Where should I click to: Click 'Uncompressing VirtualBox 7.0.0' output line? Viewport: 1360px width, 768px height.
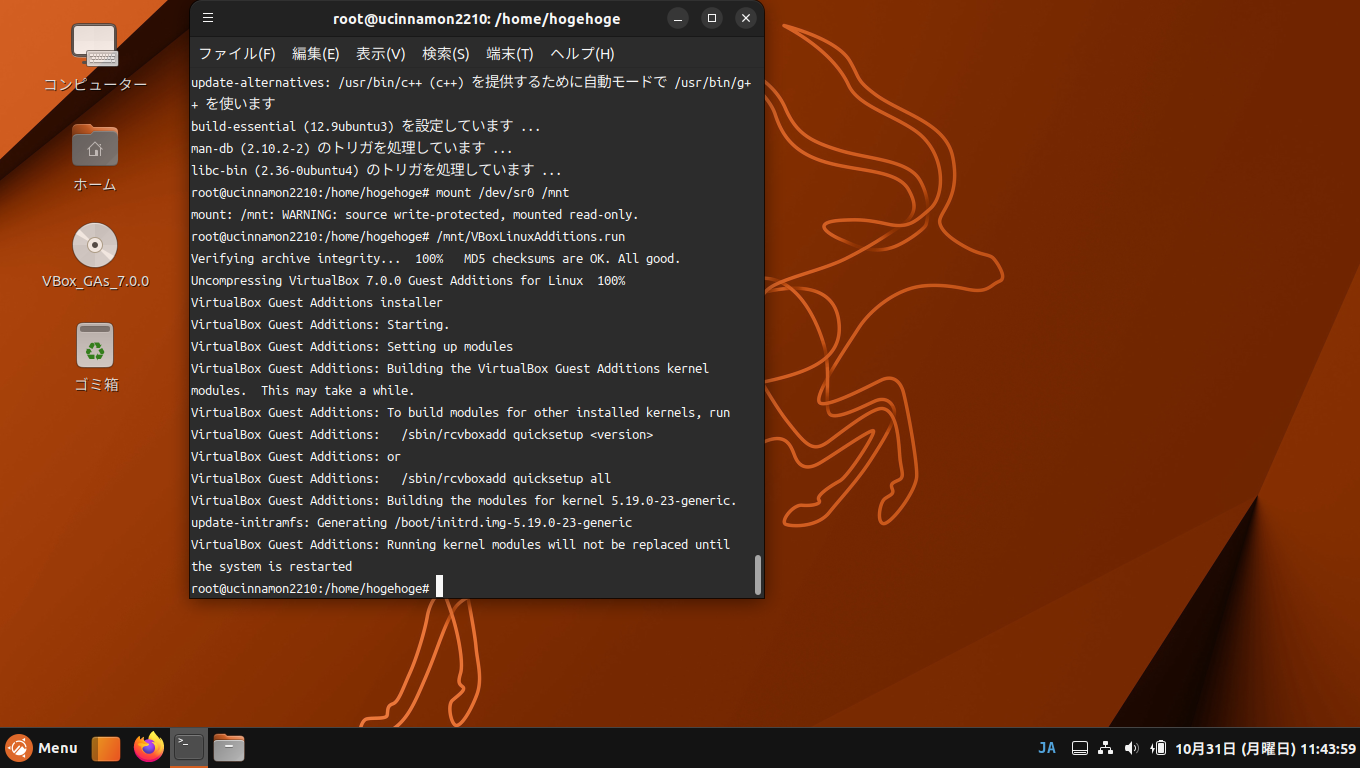pos(408,280)
